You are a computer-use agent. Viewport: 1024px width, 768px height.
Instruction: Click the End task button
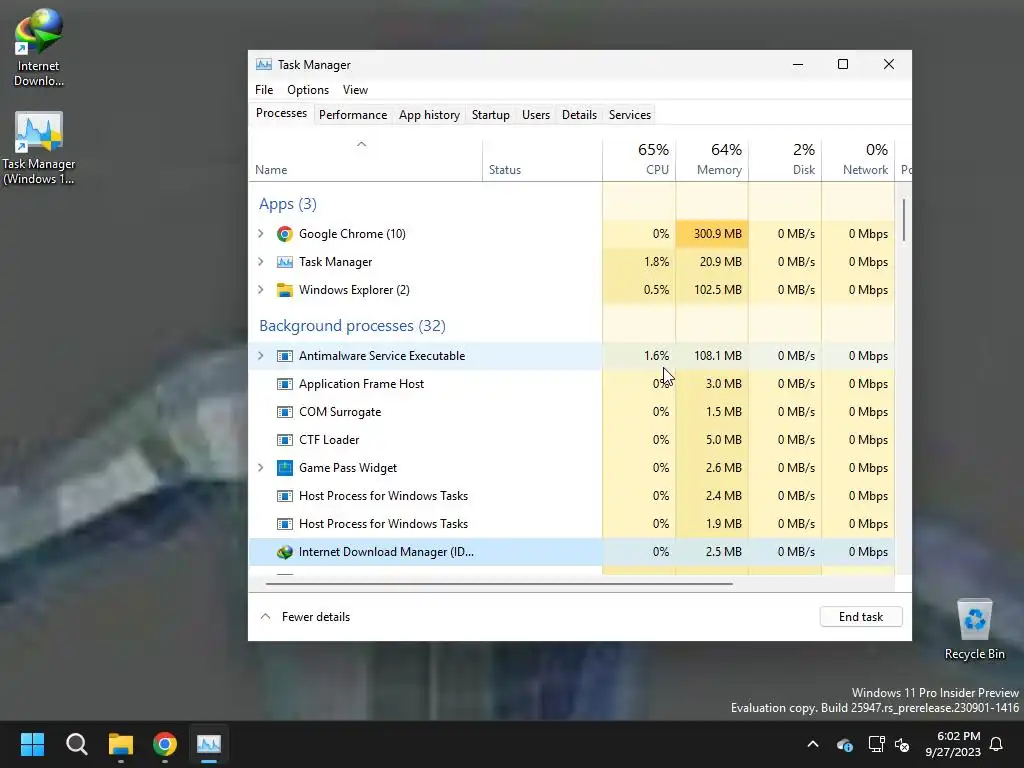tap(861, 616)
